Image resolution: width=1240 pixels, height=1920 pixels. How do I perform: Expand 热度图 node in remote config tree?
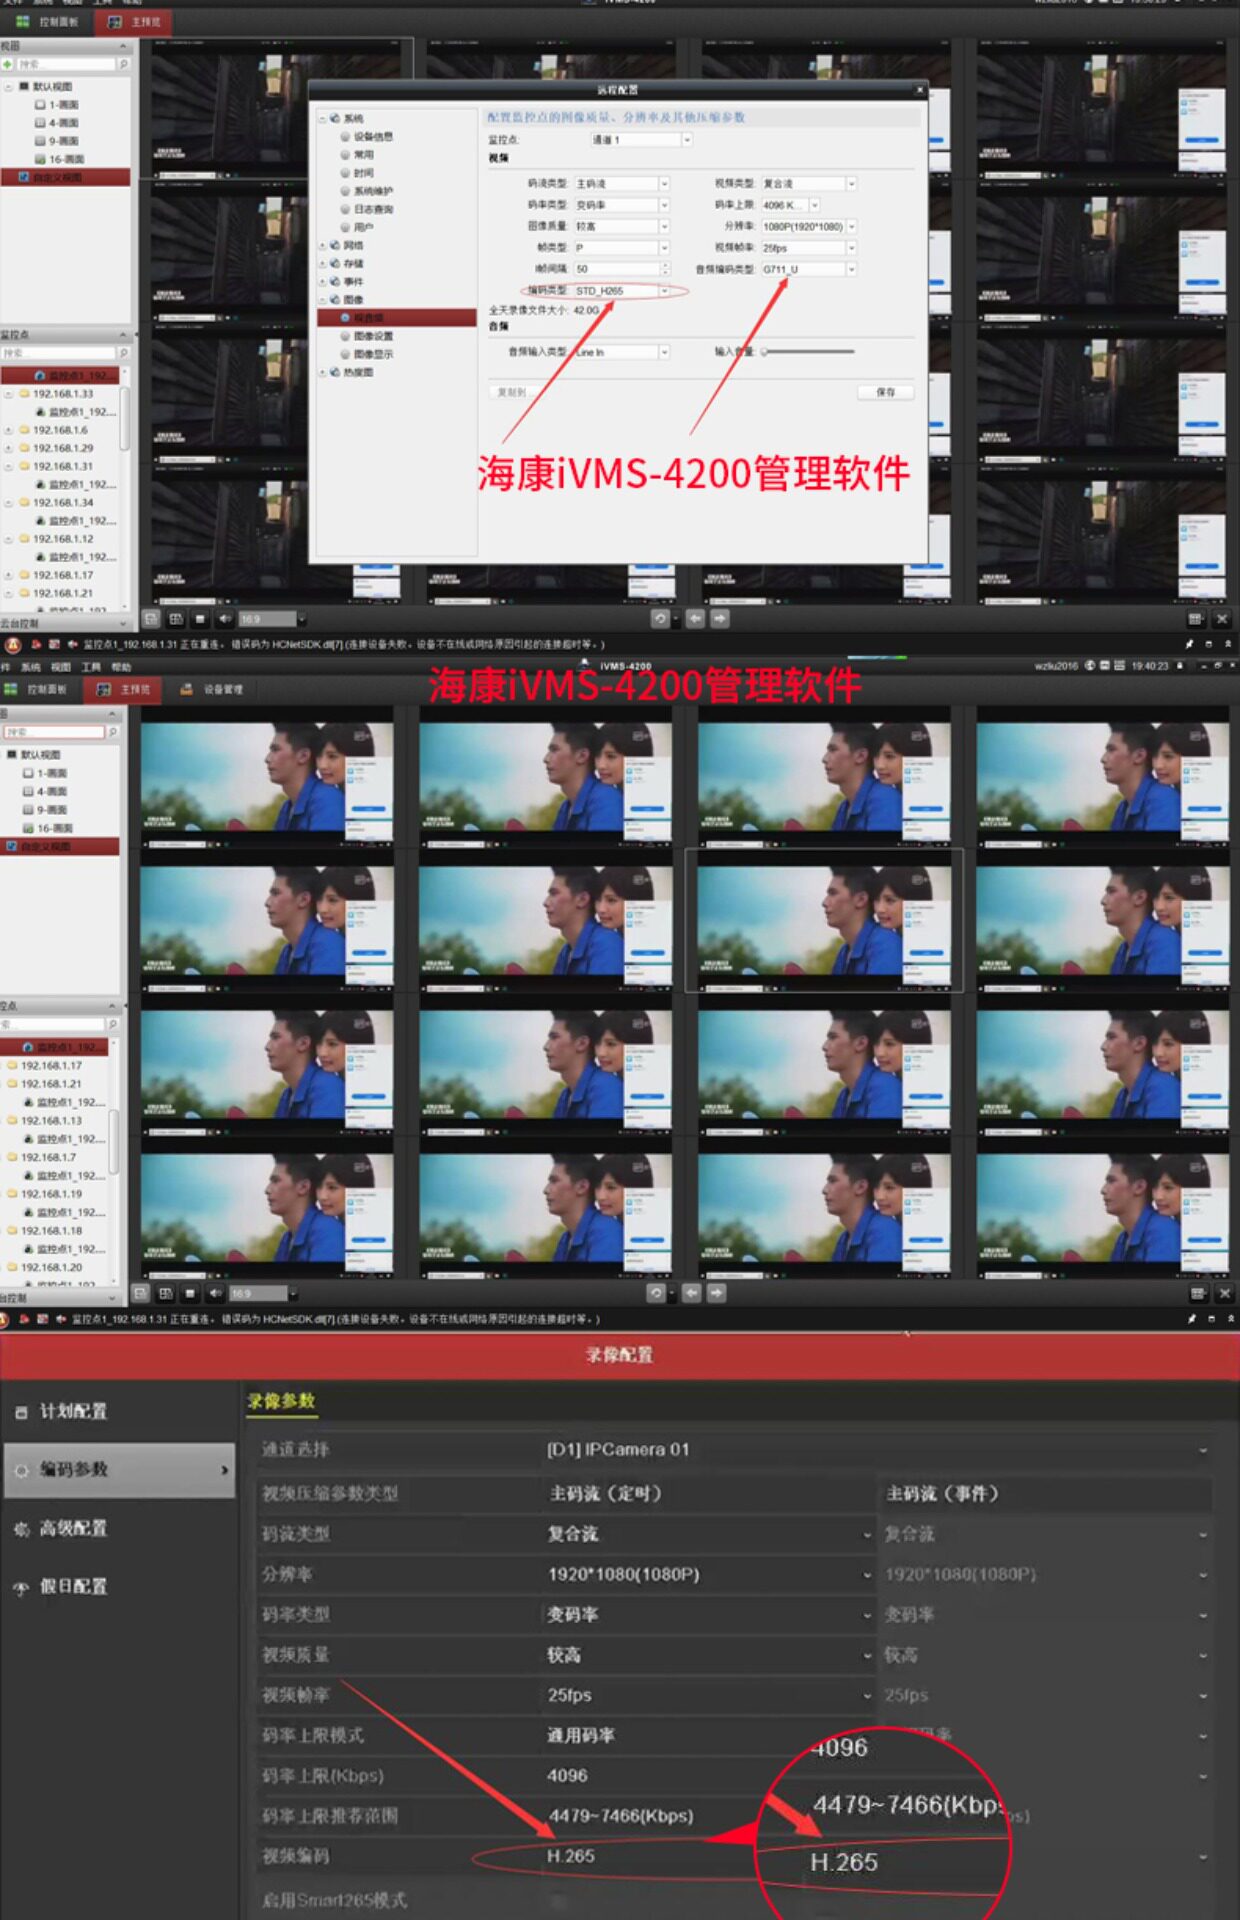[x=322, y=372]
